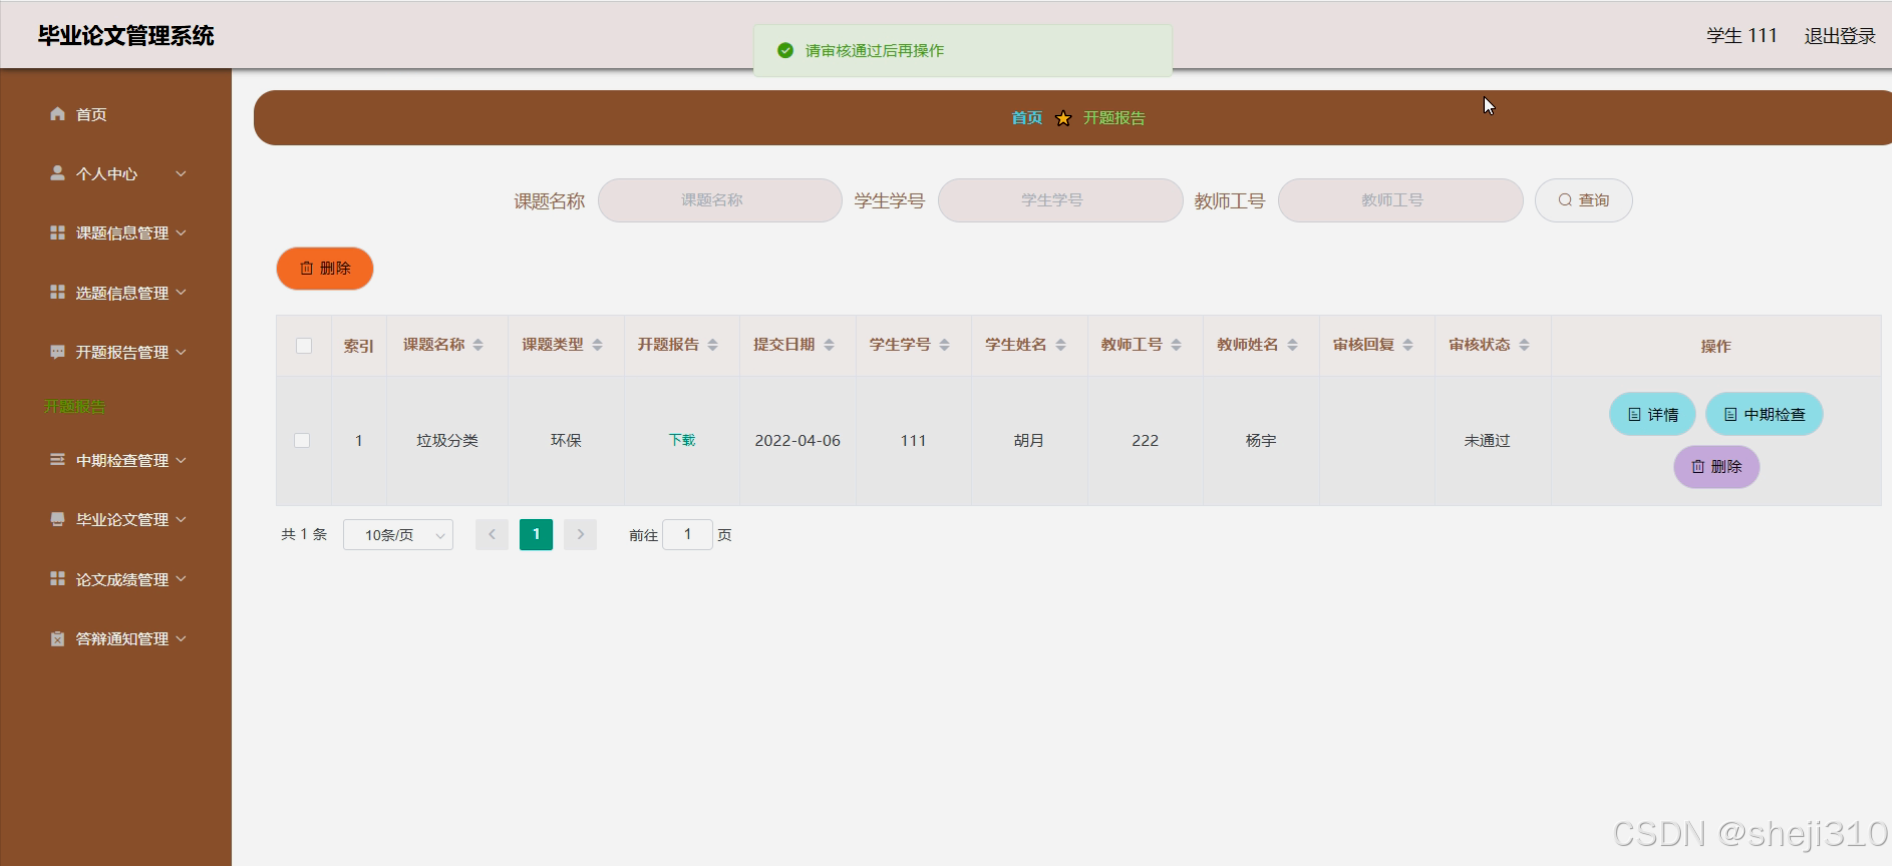Click the clipboard icon beside 答辩通知管理
The width and height of the screenshot is (1892, 866).
pos(57,639)
